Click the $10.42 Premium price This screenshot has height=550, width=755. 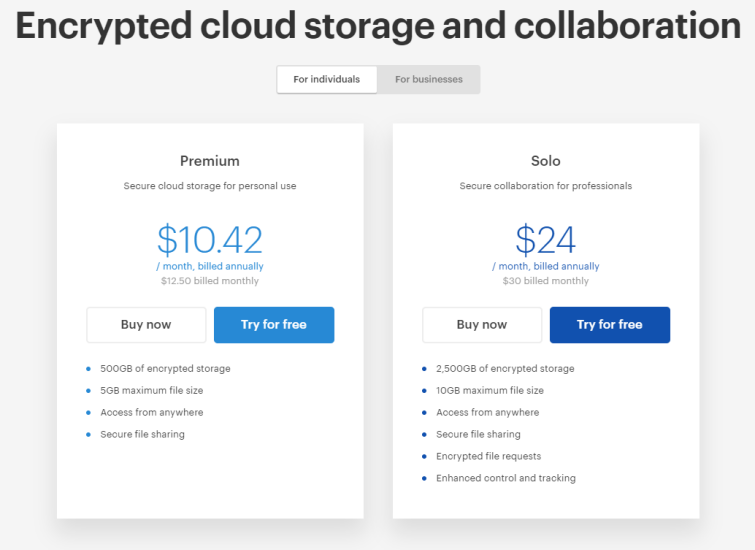pos(210,239)
